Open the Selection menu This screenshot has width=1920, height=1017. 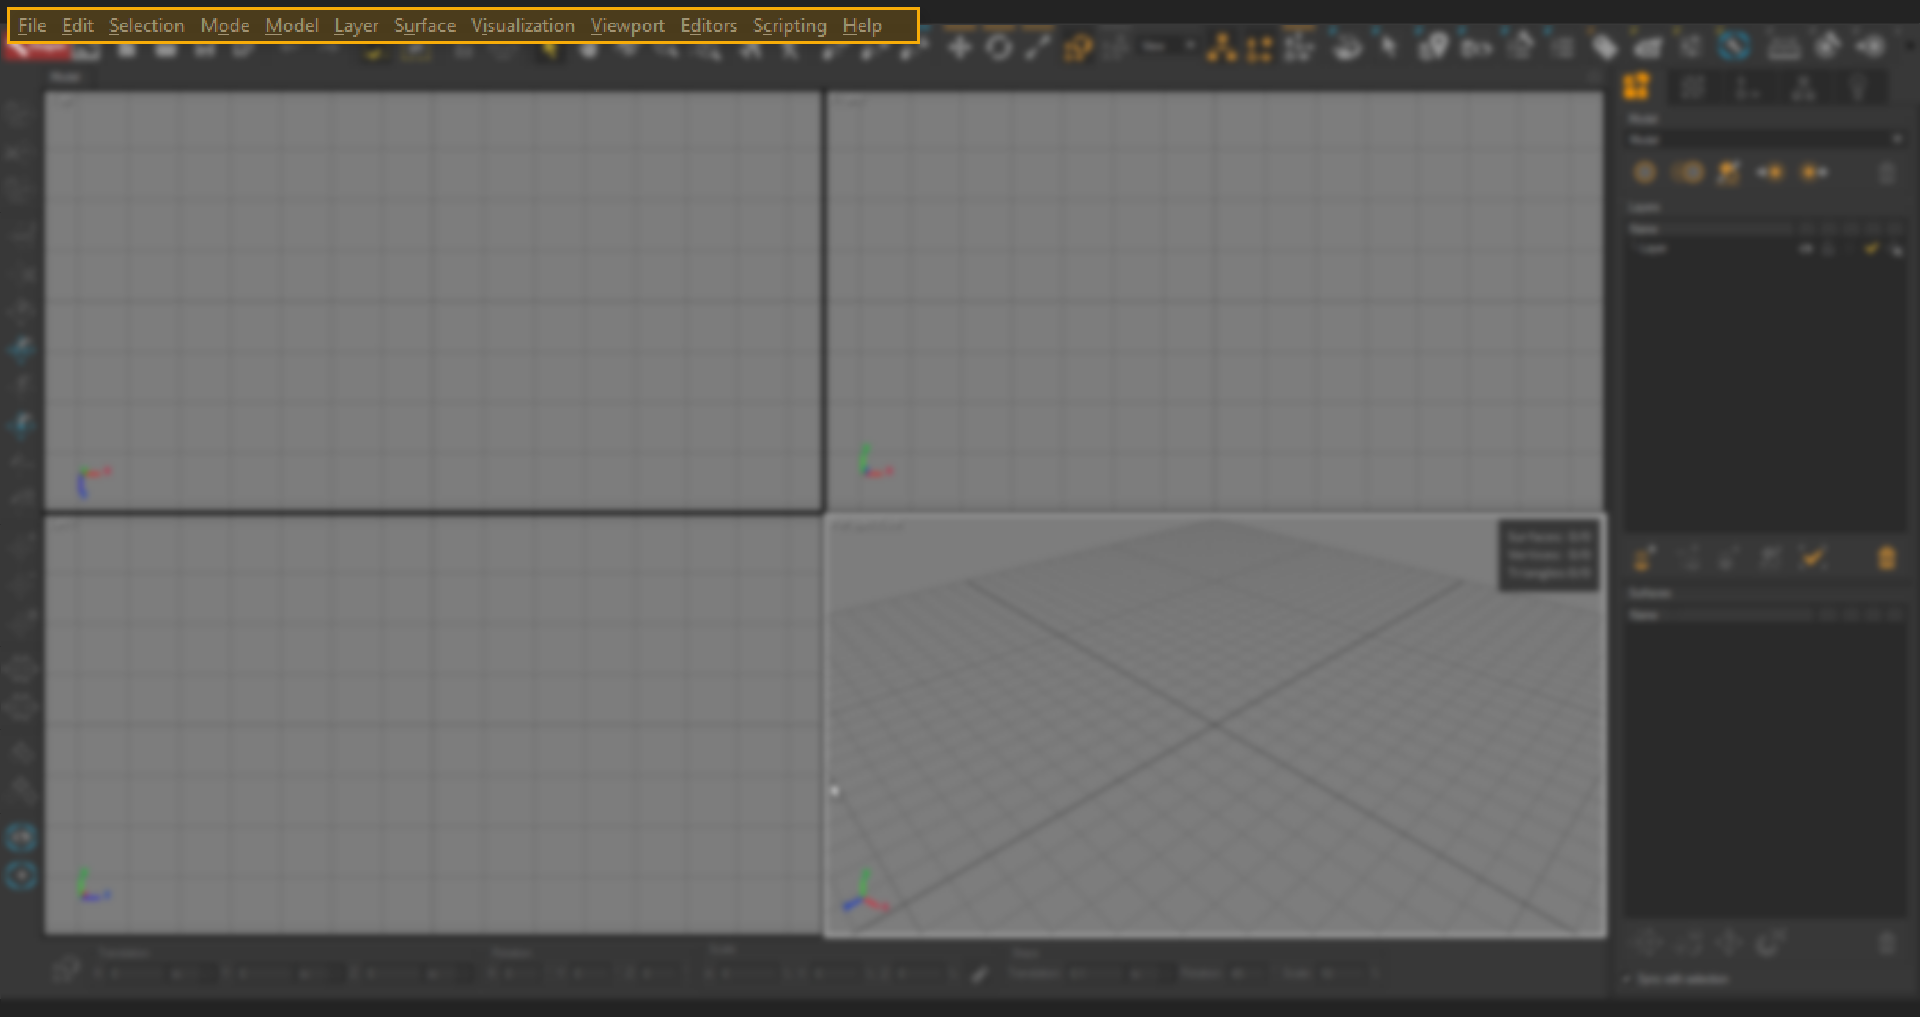point(146,26)
